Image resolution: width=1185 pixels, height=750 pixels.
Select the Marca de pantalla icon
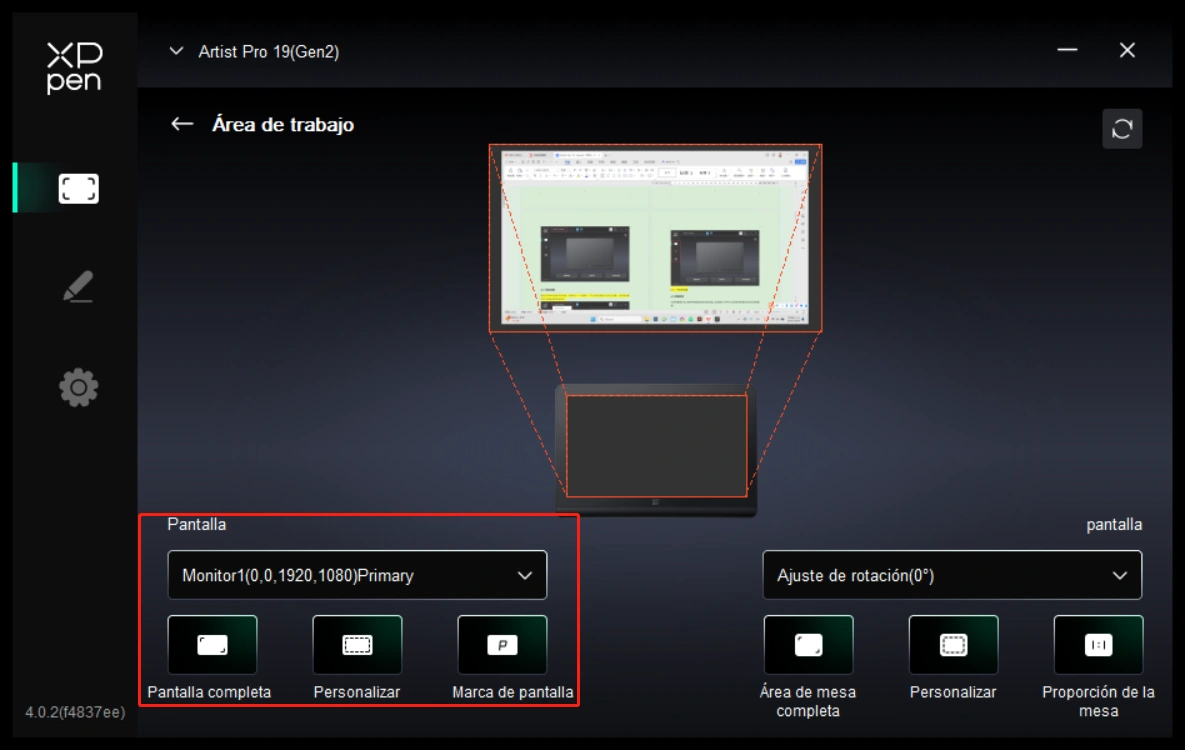coord(502,645)
